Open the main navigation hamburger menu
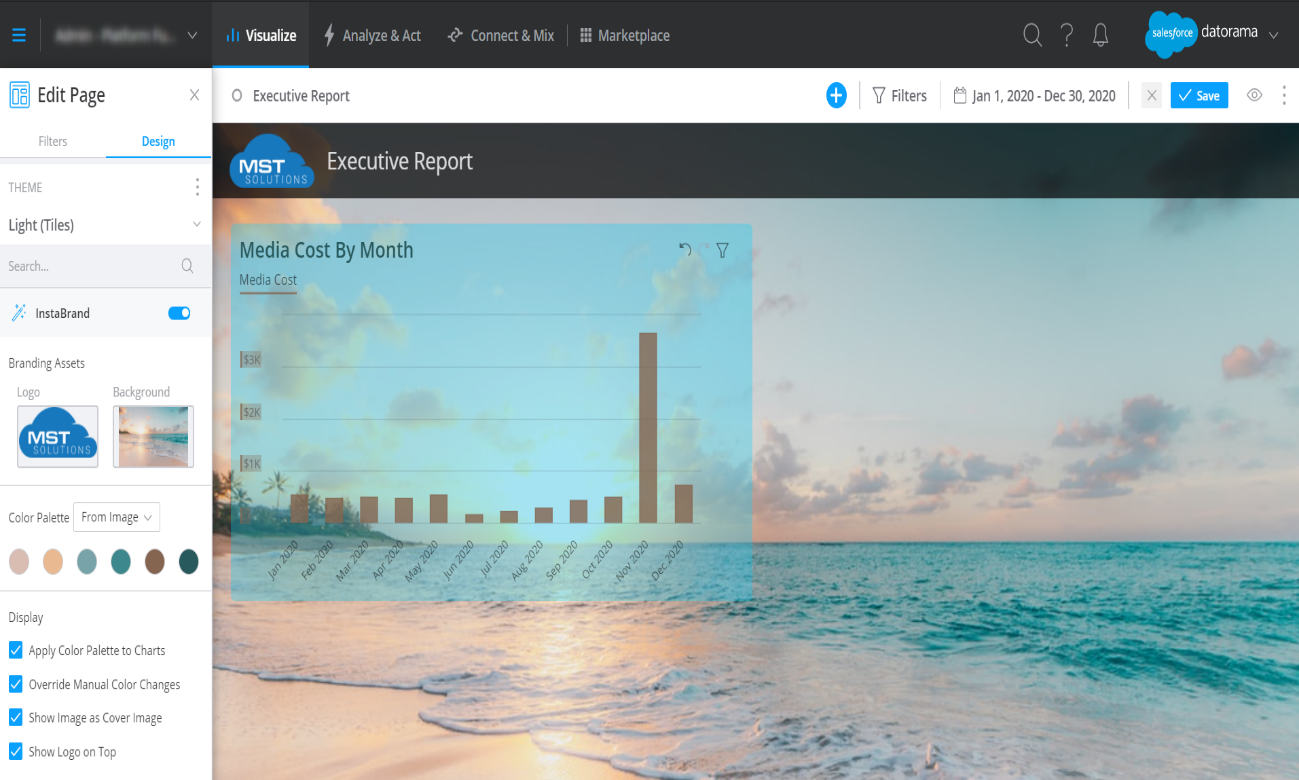The height and width of the screenshot is (780, 1299). point(18,34)
